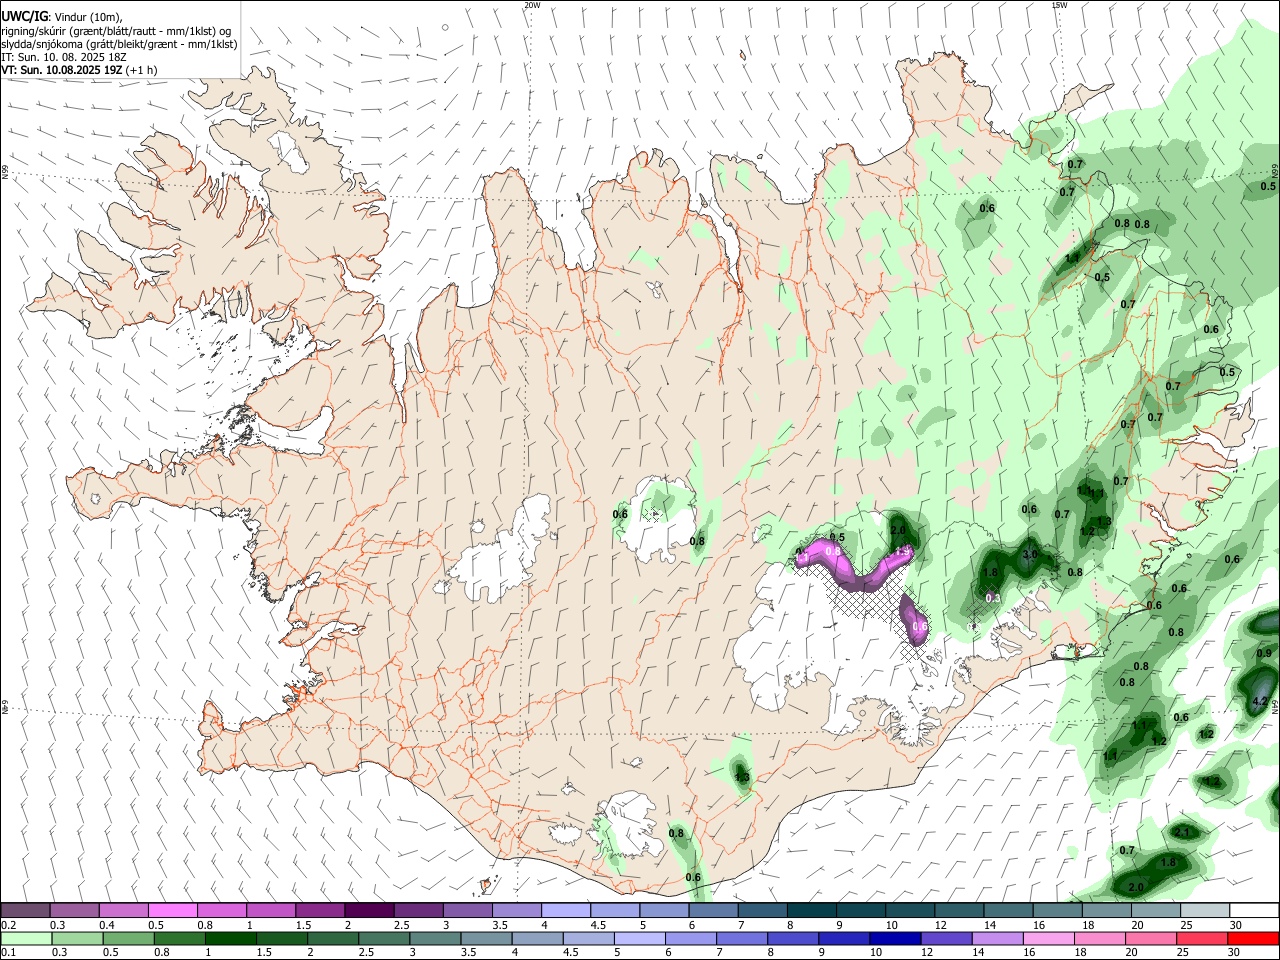
Task: Pick the 0.8 swatch in the snow scale
Action: click(221, 910)
